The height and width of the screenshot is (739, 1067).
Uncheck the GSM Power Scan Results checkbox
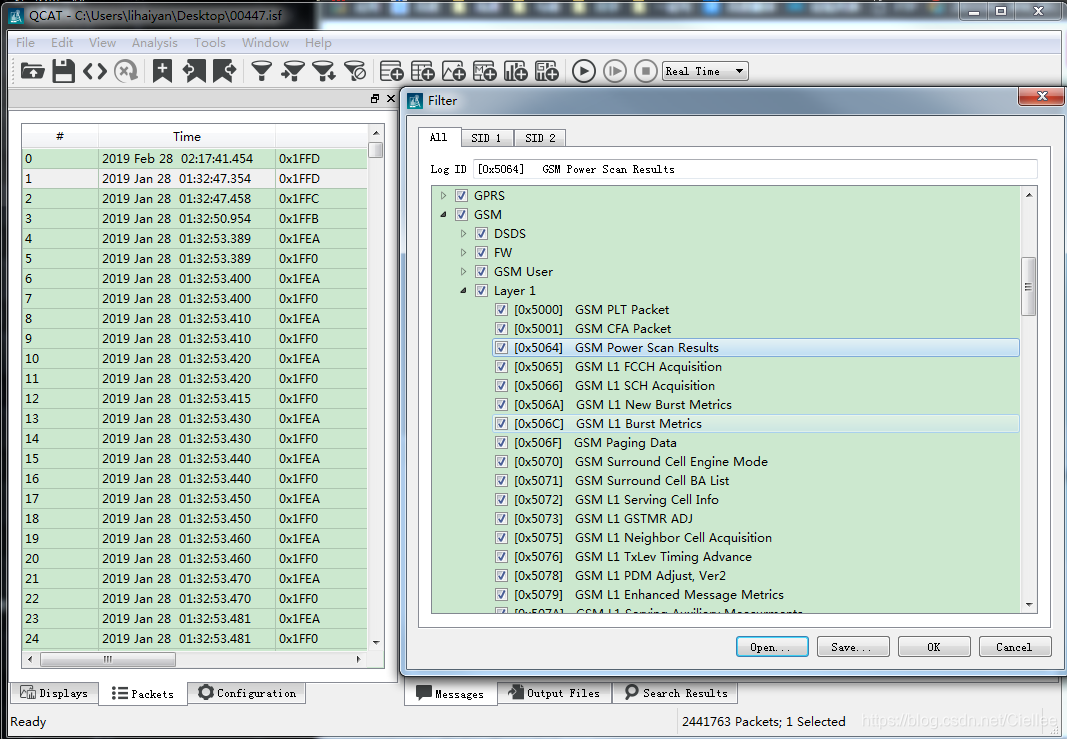pos(501,348)
